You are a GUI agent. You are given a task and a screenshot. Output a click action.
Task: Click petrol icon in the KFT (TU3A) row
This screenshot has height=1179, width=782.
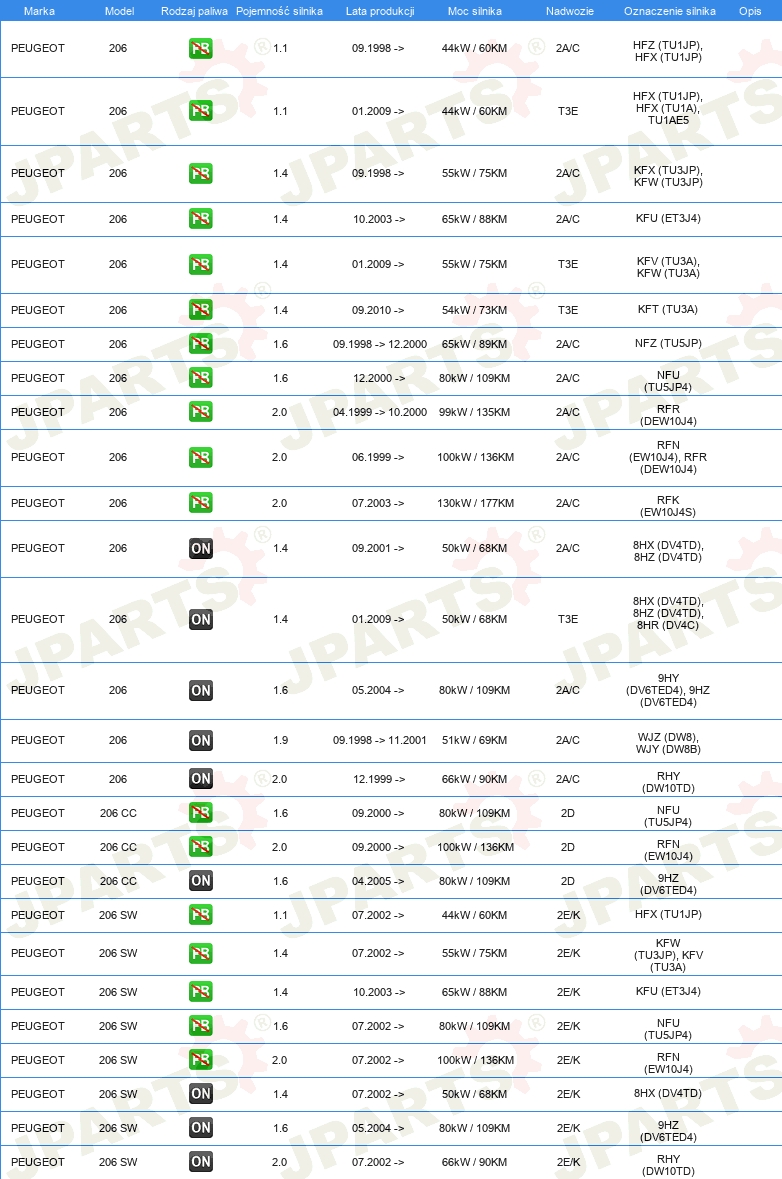[201, 310]
